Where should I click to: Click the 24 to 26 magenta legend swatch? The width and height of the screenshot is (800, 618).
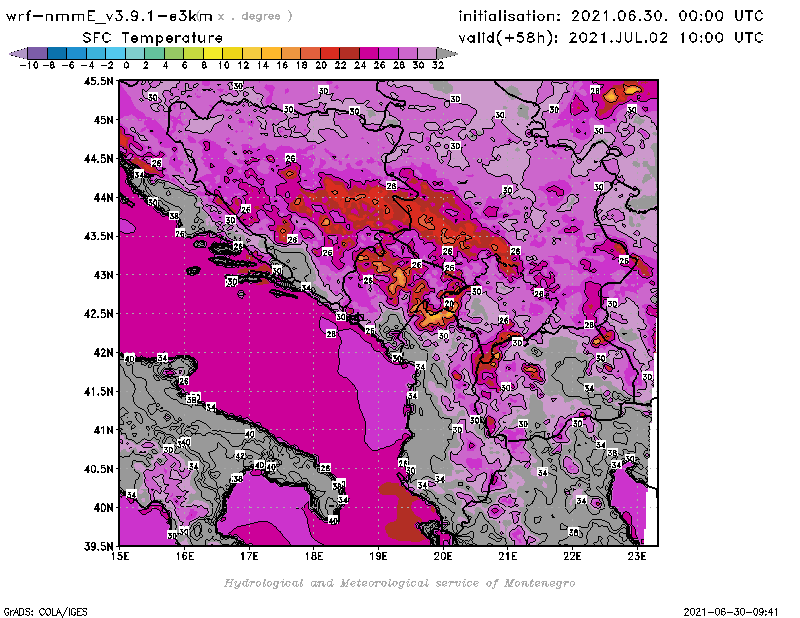coord(368,53)
